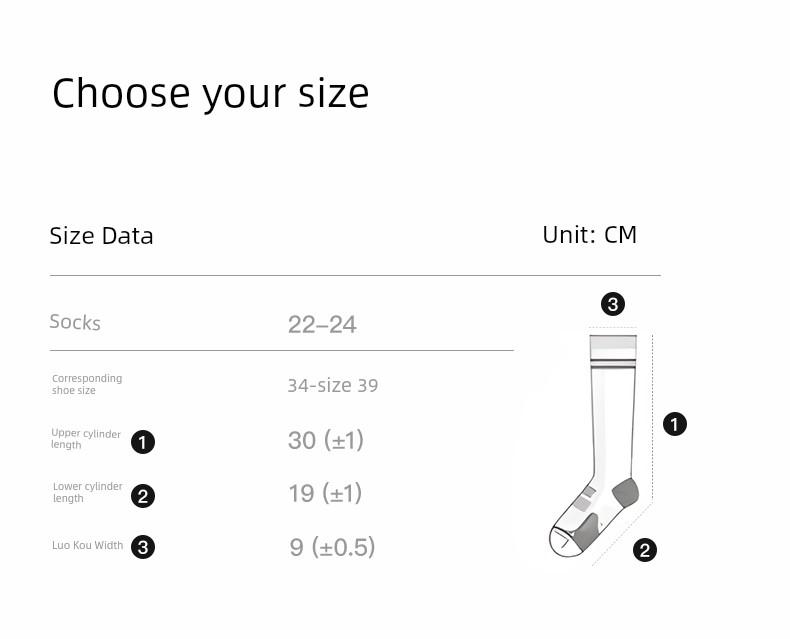Click the 'Luo Kou Width' label text
The width and height of the screenshot is (790, 639).
tap(88, 545)
